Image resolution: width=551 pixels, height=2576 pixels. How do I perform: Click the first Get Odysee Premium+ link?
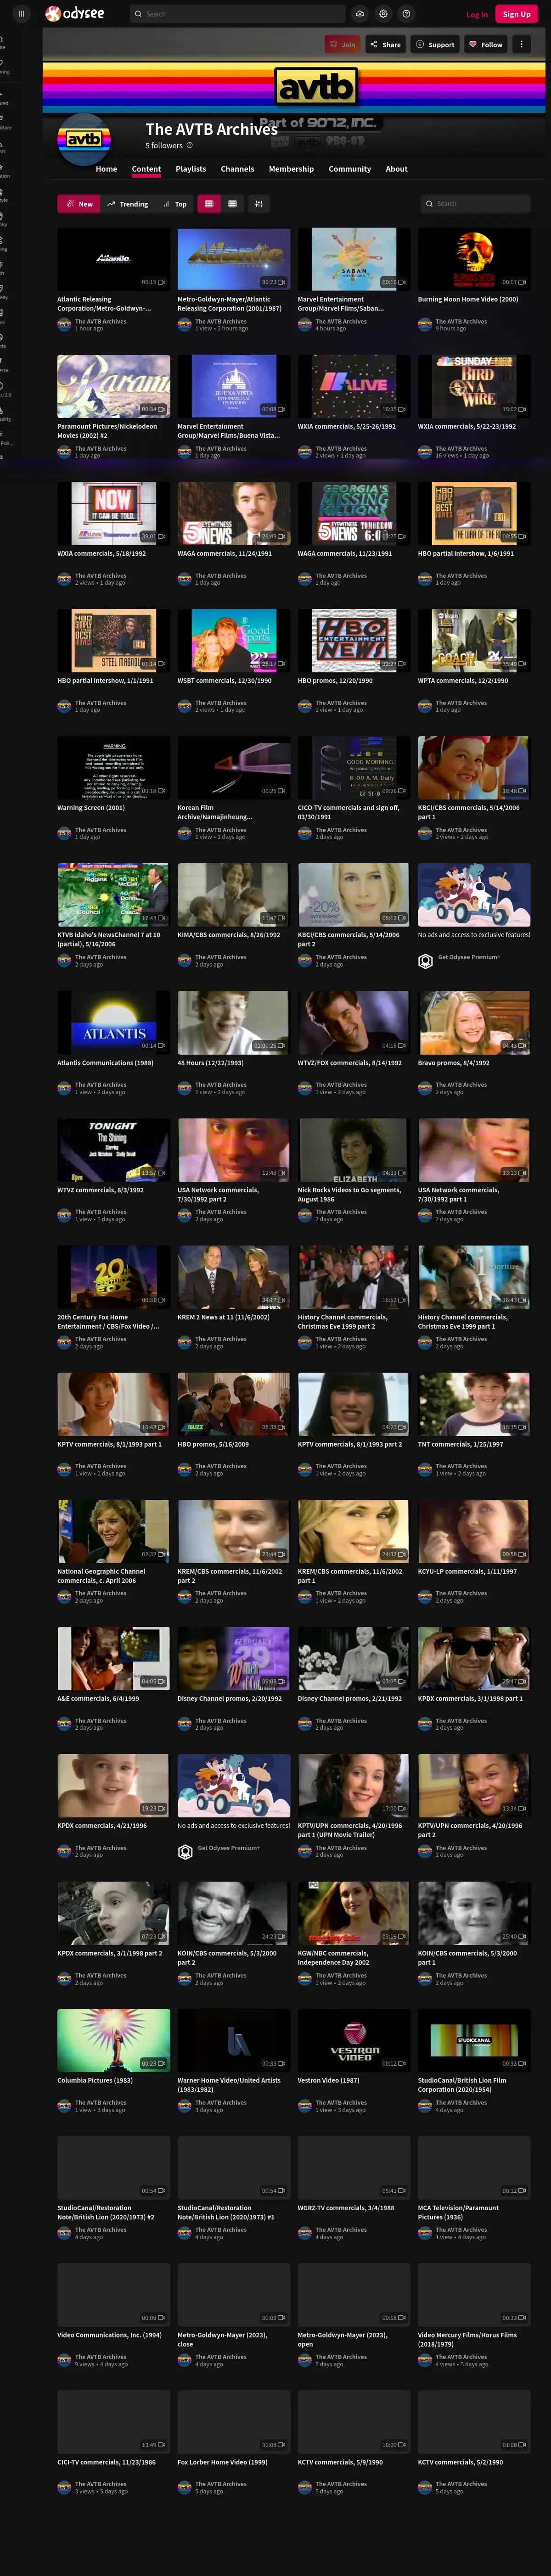point(469,957)
